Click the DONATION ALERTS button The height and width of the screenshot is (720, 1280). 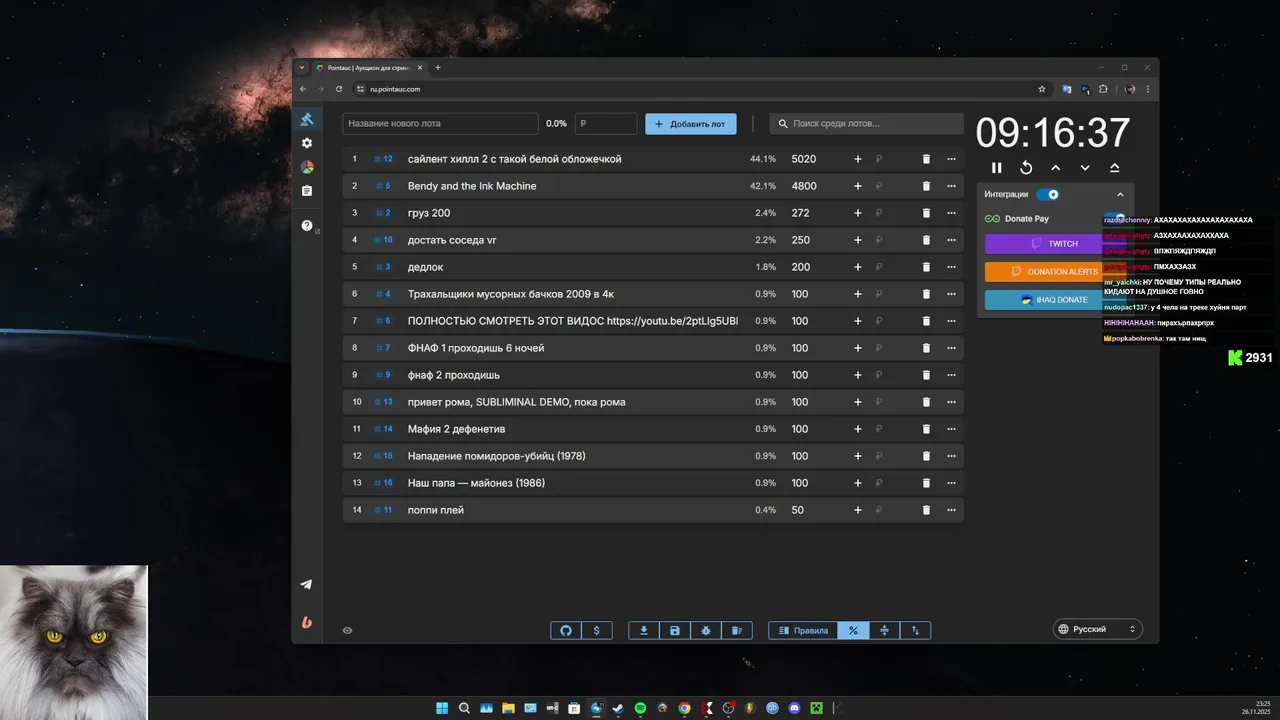pyautogui.click(x=1055, y=271)
